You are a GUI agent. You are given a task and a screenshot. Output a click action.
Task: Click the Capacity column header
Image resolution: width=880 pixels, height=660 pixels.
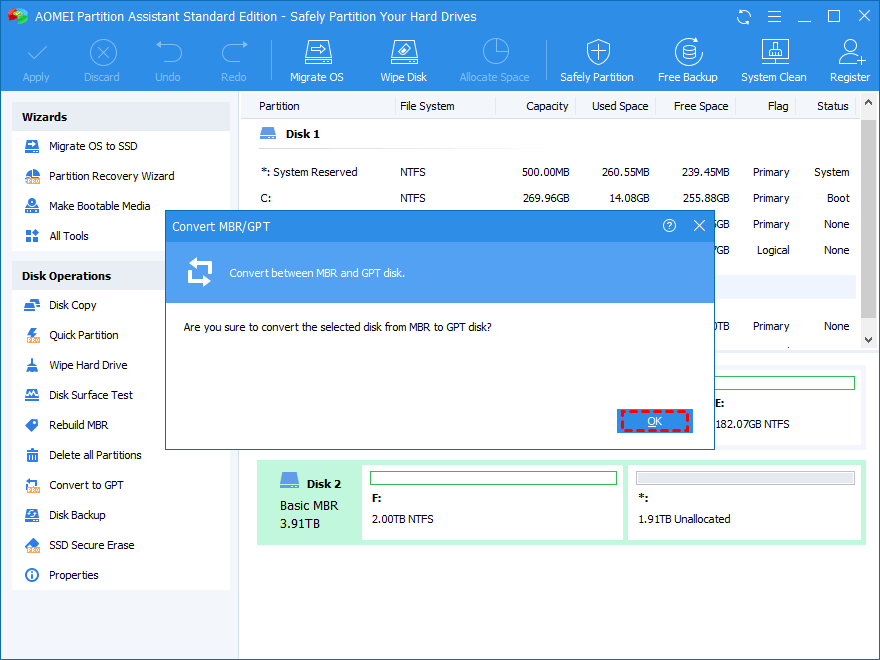tap(547, 106)
